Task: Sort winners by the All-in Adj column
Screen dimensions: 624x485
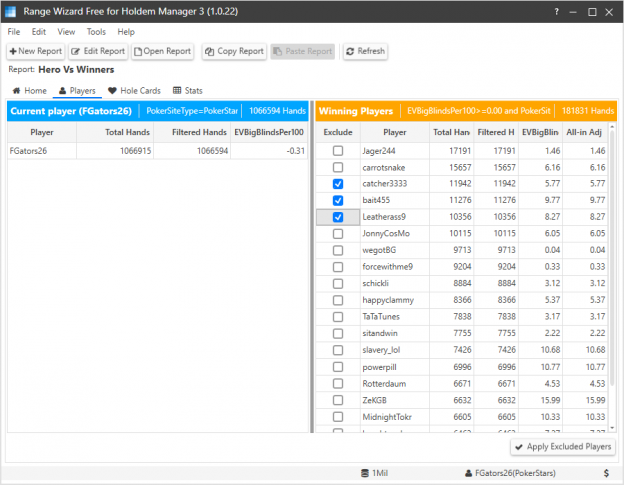Action: point(584,132)
